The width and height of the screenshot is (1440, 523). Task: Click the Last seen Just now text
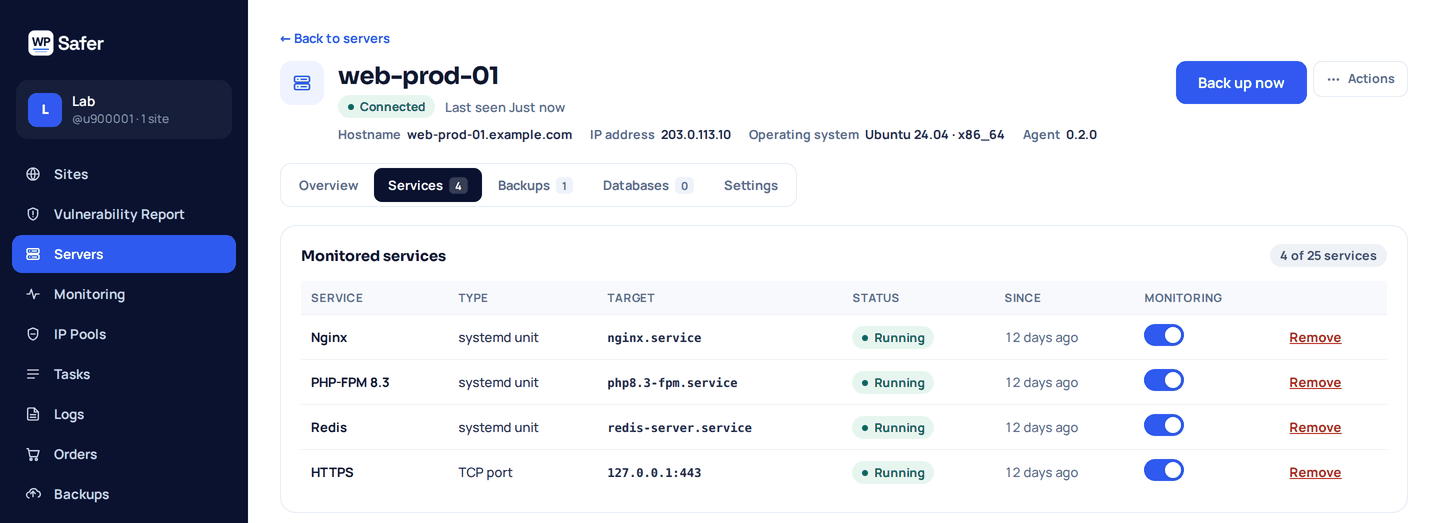[505, 107]
